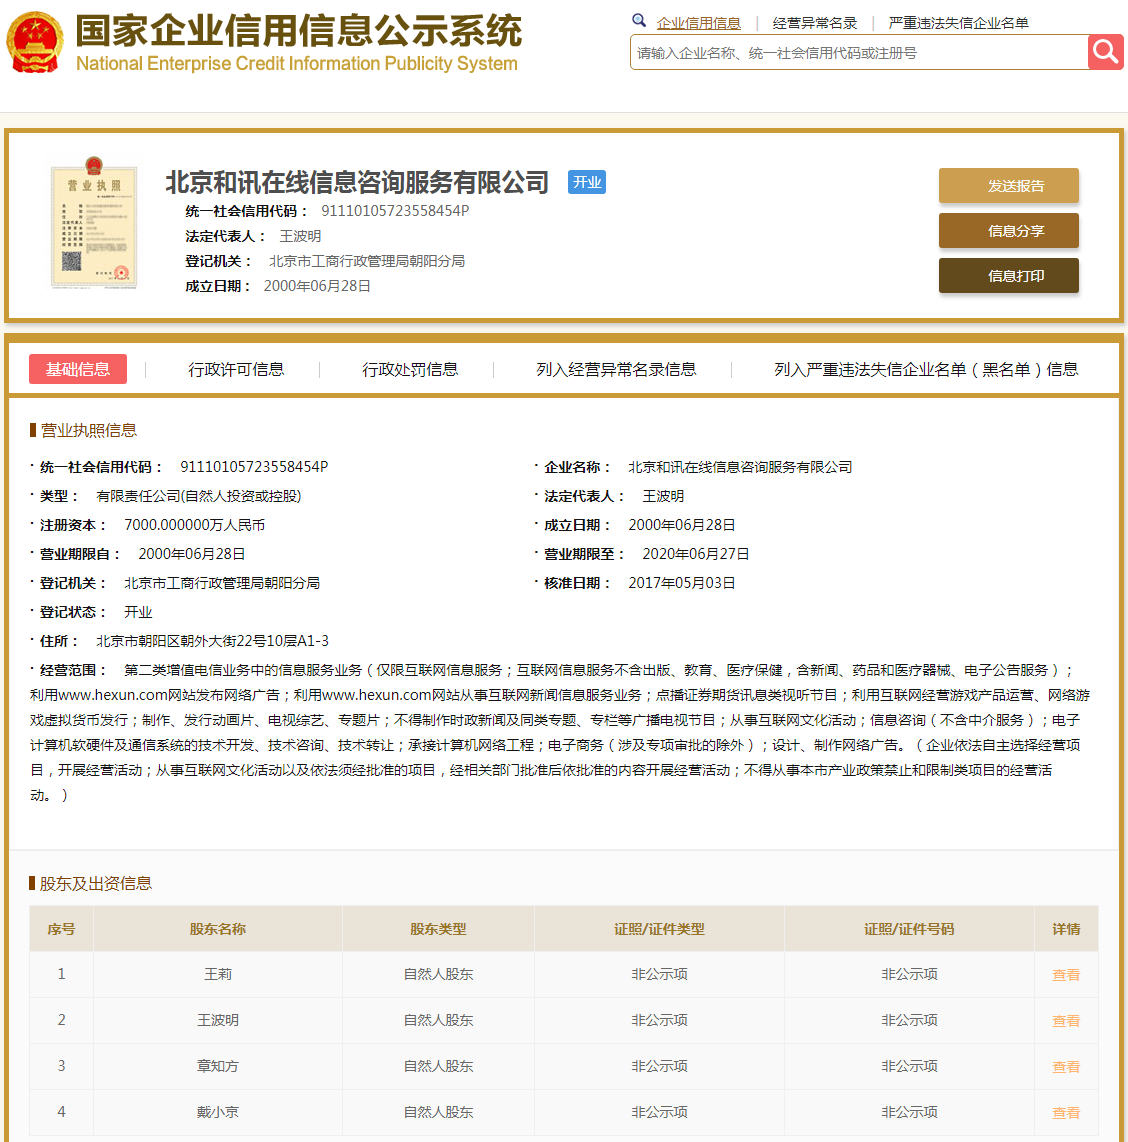Switch to the 基础信息 tab
The image size is (1128, 1142).
click(x=77, y=368)
